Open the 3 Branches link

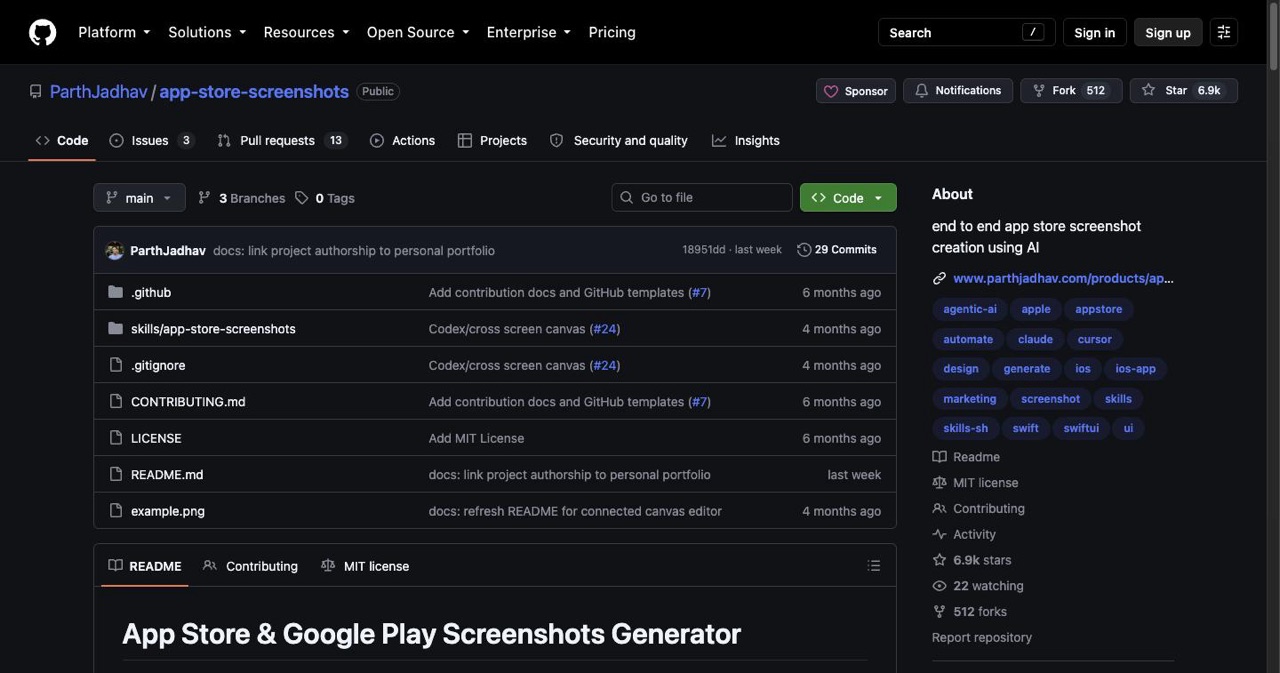242,198
